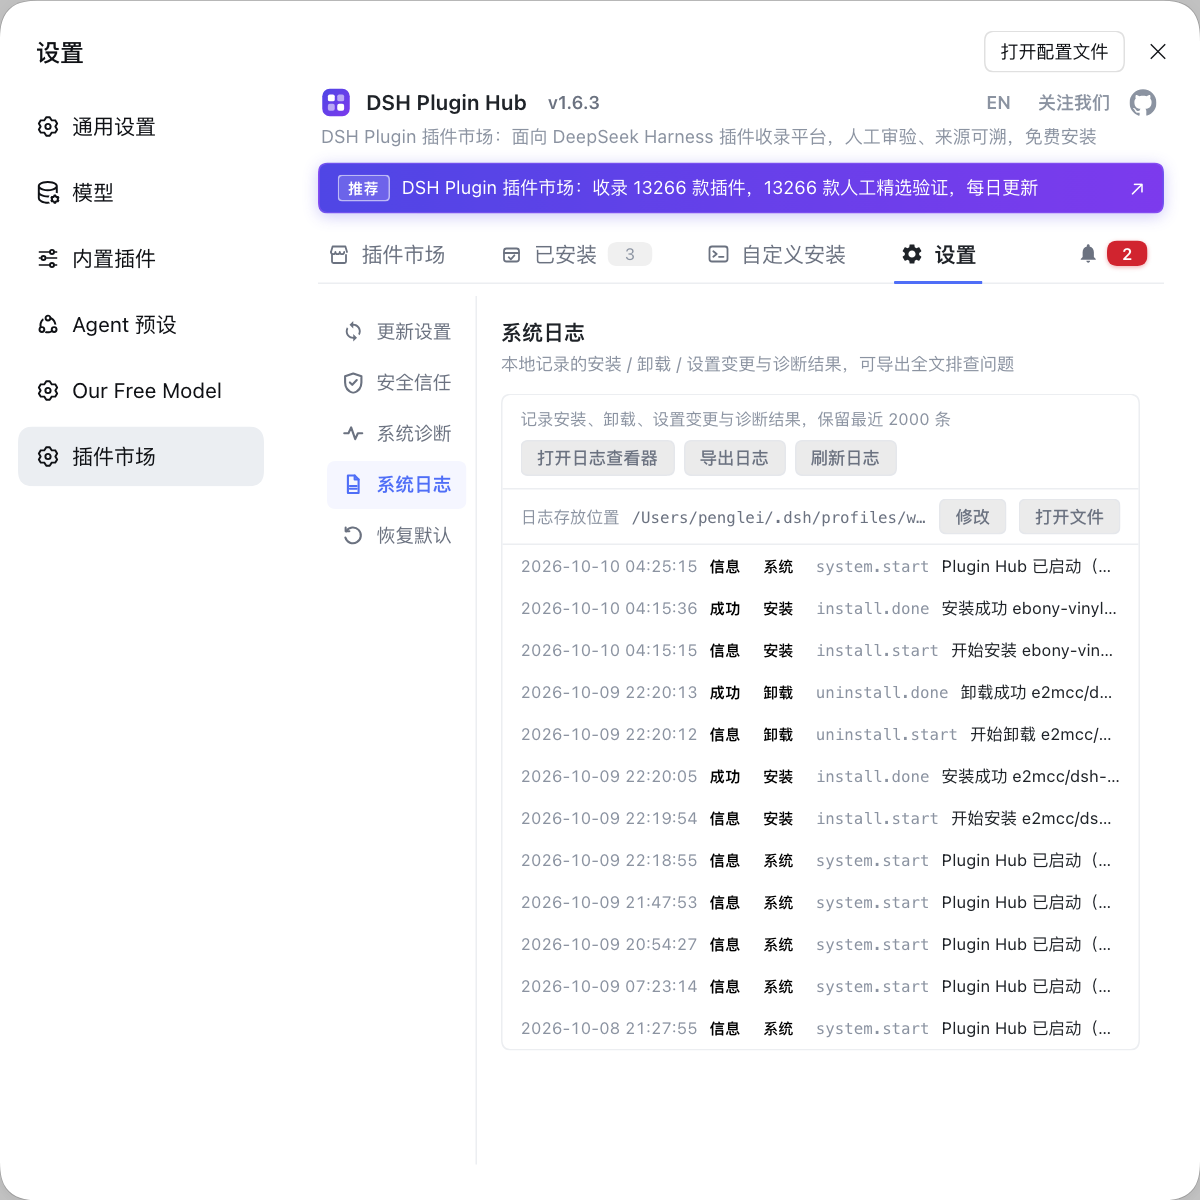The image size is (1200, 1200).
Task: Select log row 2026-10-09 22:20:05 install.done
Action: click(x=820, y=776)
